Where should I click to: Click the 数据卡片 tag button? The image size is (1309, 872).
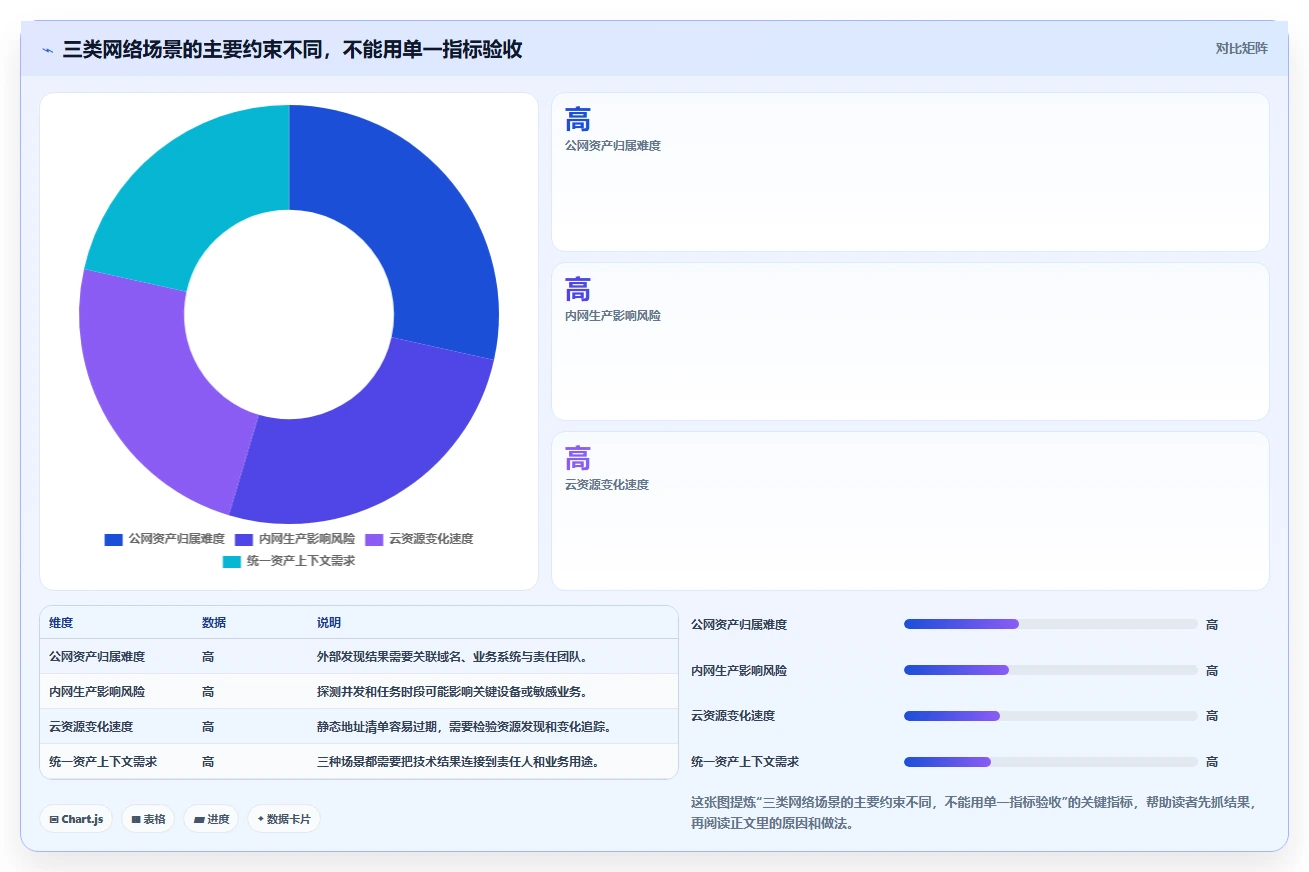pyautogui.click(x=284, y=819)
